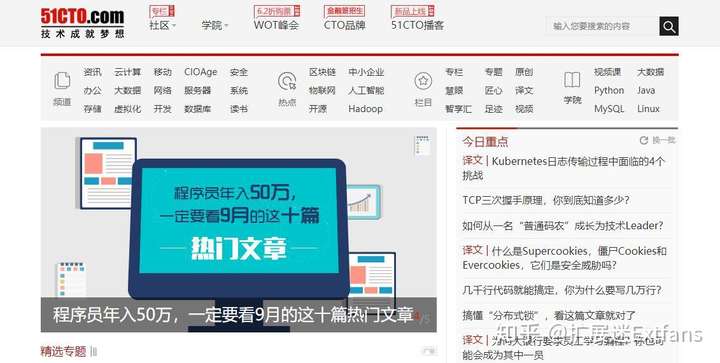720x363 pixels.
Task: Open the 智享汇 column link
Action: click(x=458, y=109)
